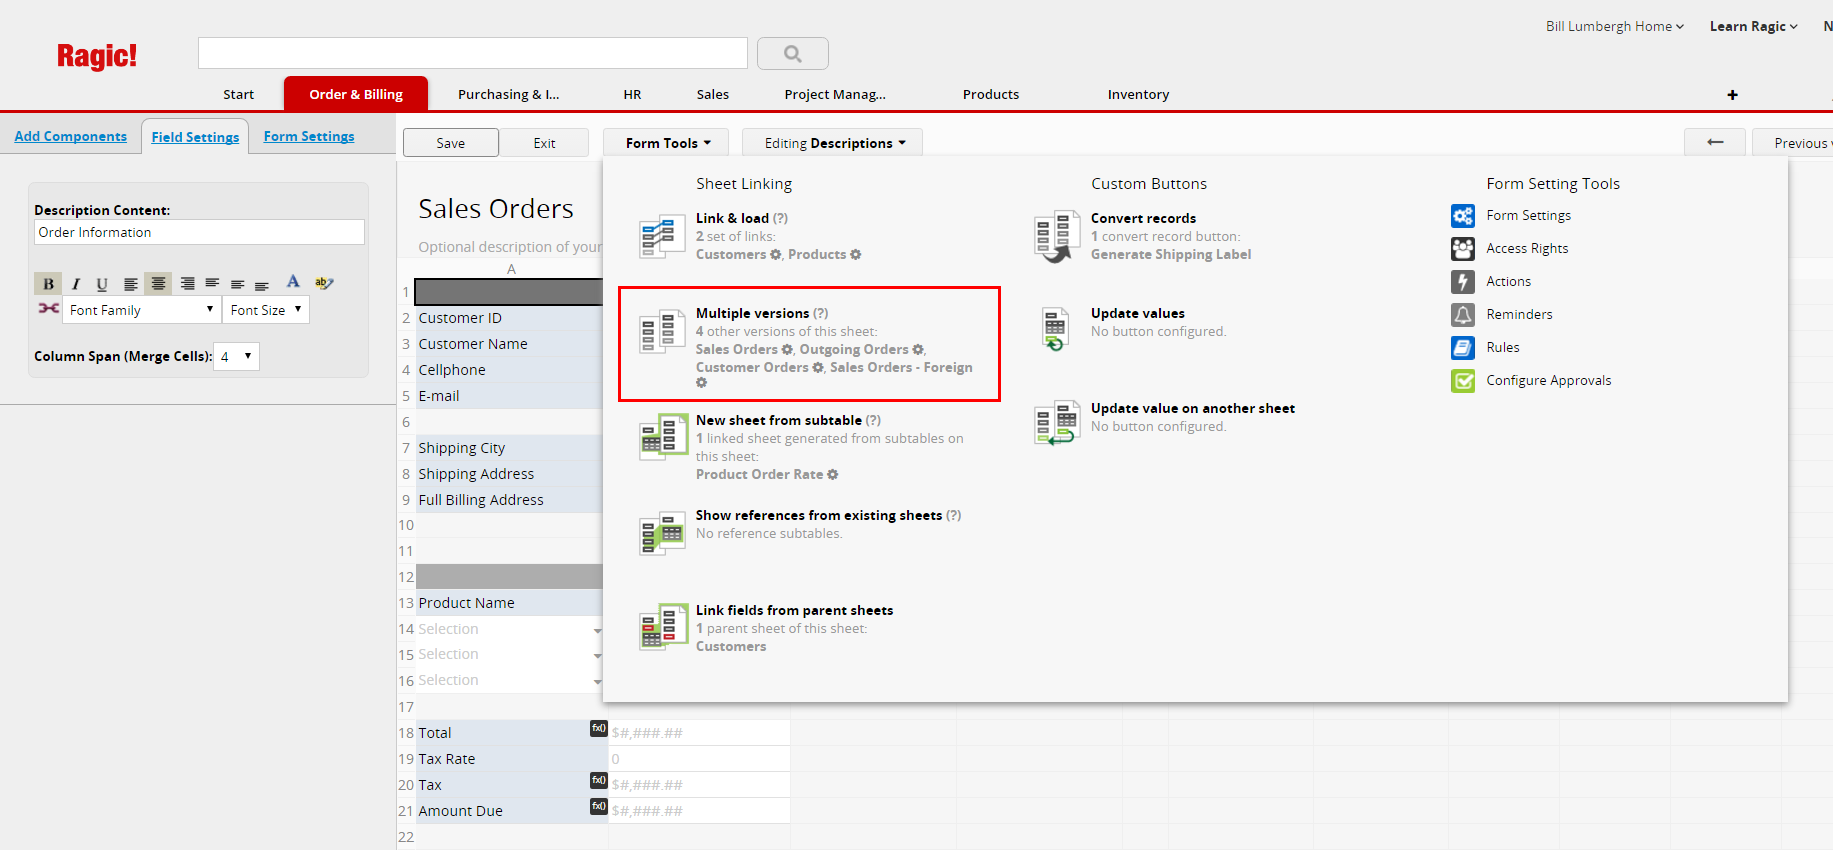Open the Font Family dropdown

(x=141, y=310)
